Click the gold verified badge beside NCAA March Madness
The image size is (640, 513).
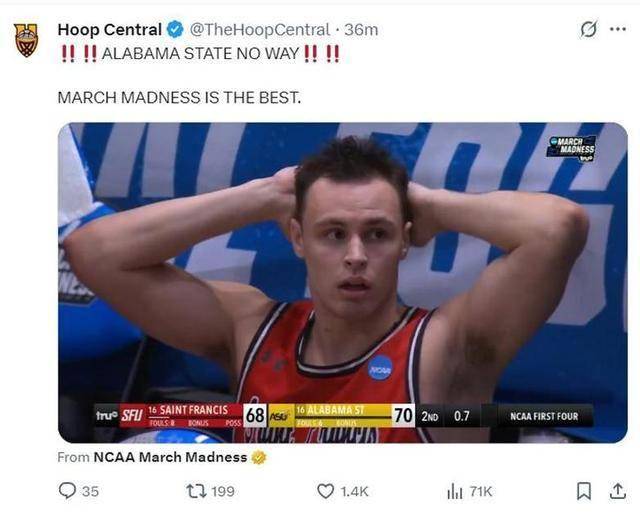point(259,457)
